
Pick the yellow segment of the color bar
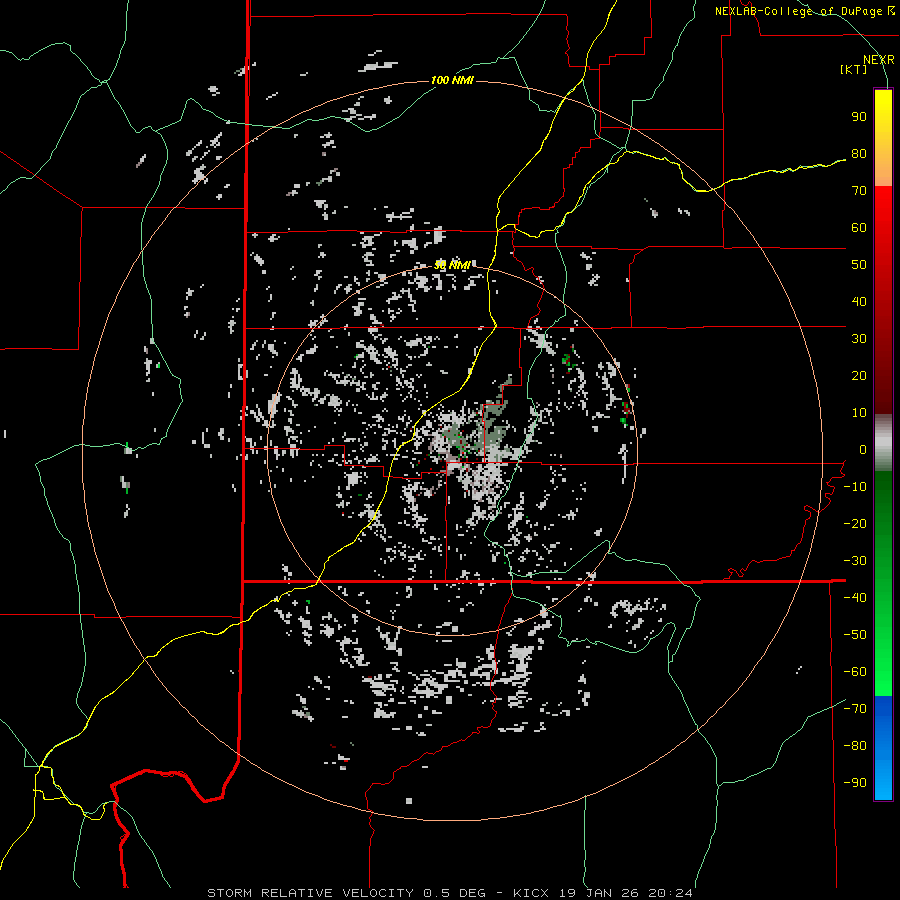tap(883, 138)
